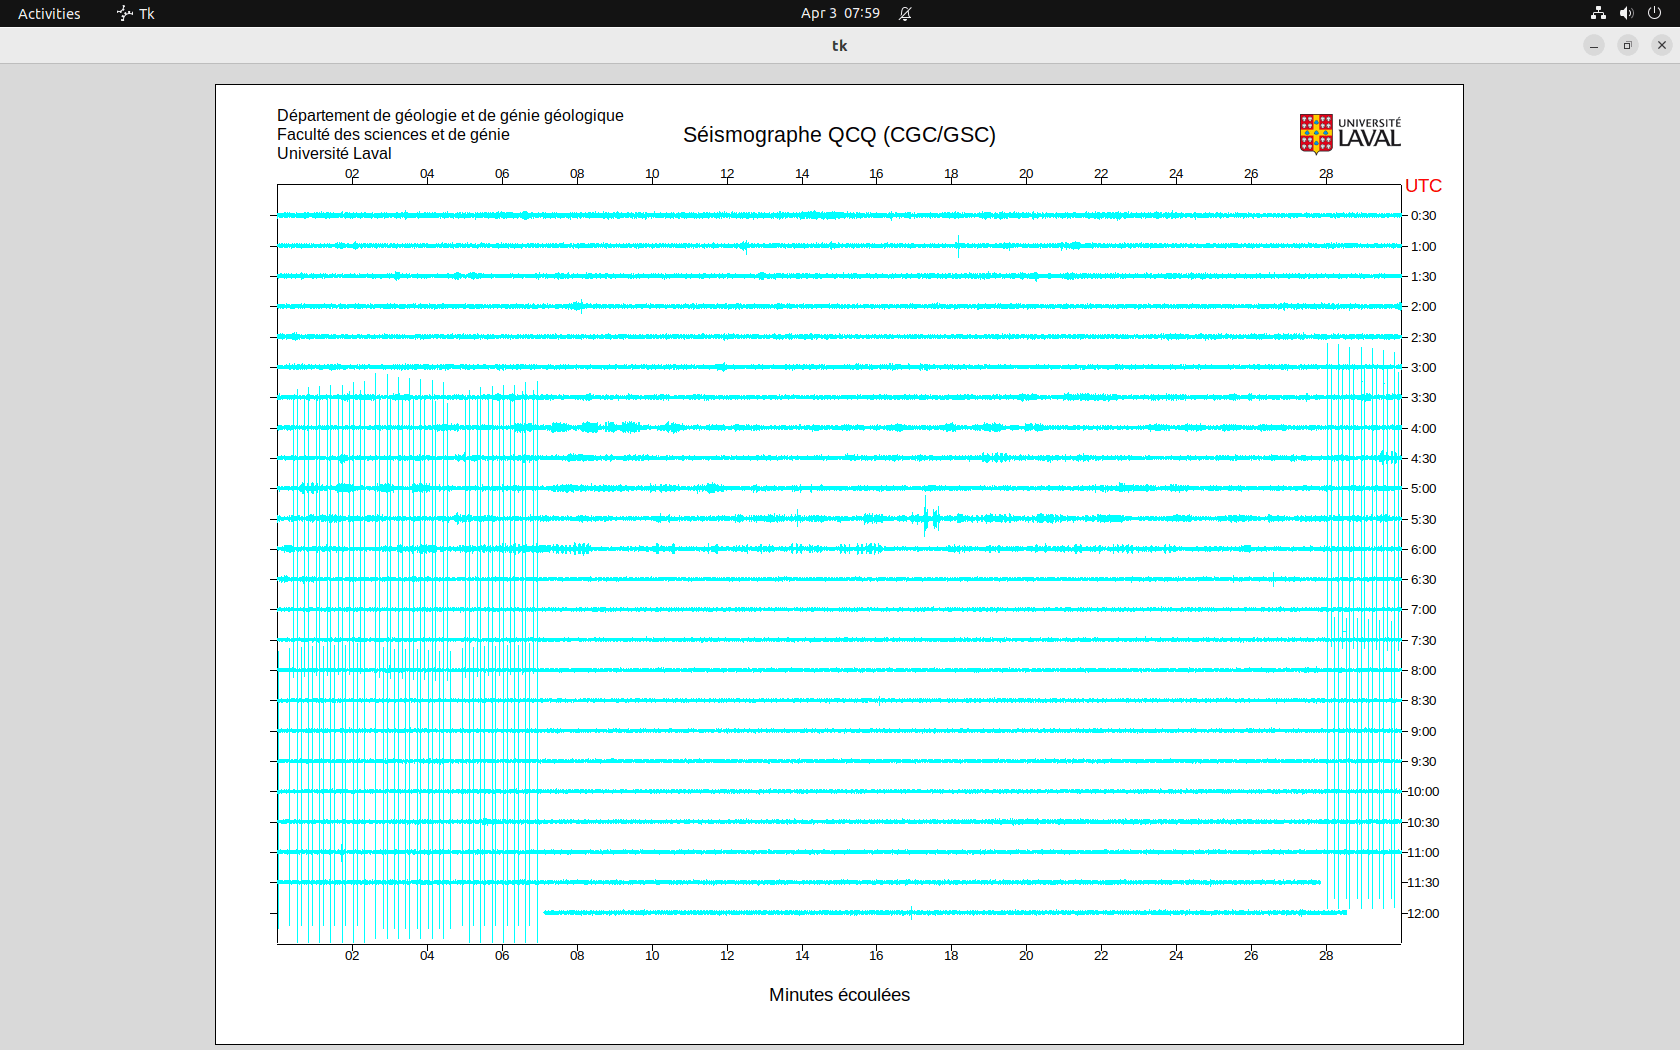Screen dimensions: 1680x1050
Task: Click the red UTC axis label
Action: tap(1423, 186)
